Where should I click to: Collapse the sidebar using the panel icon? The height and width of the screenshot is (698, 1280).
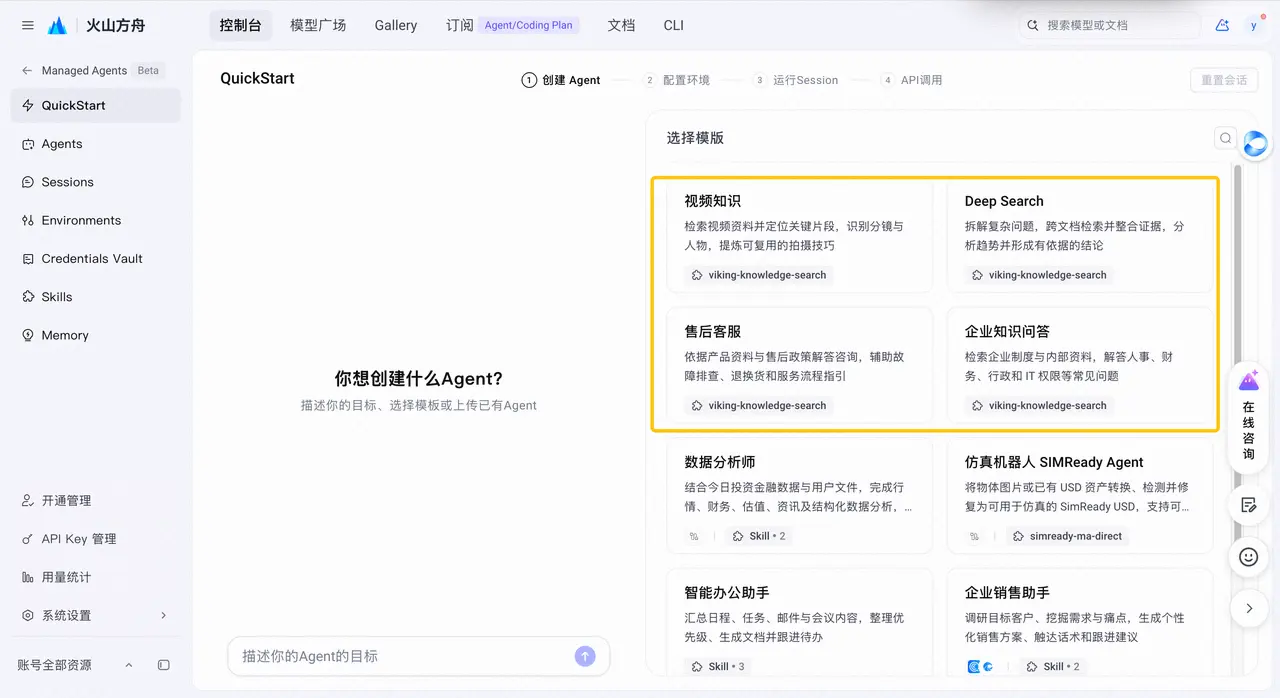pos(164,665)
